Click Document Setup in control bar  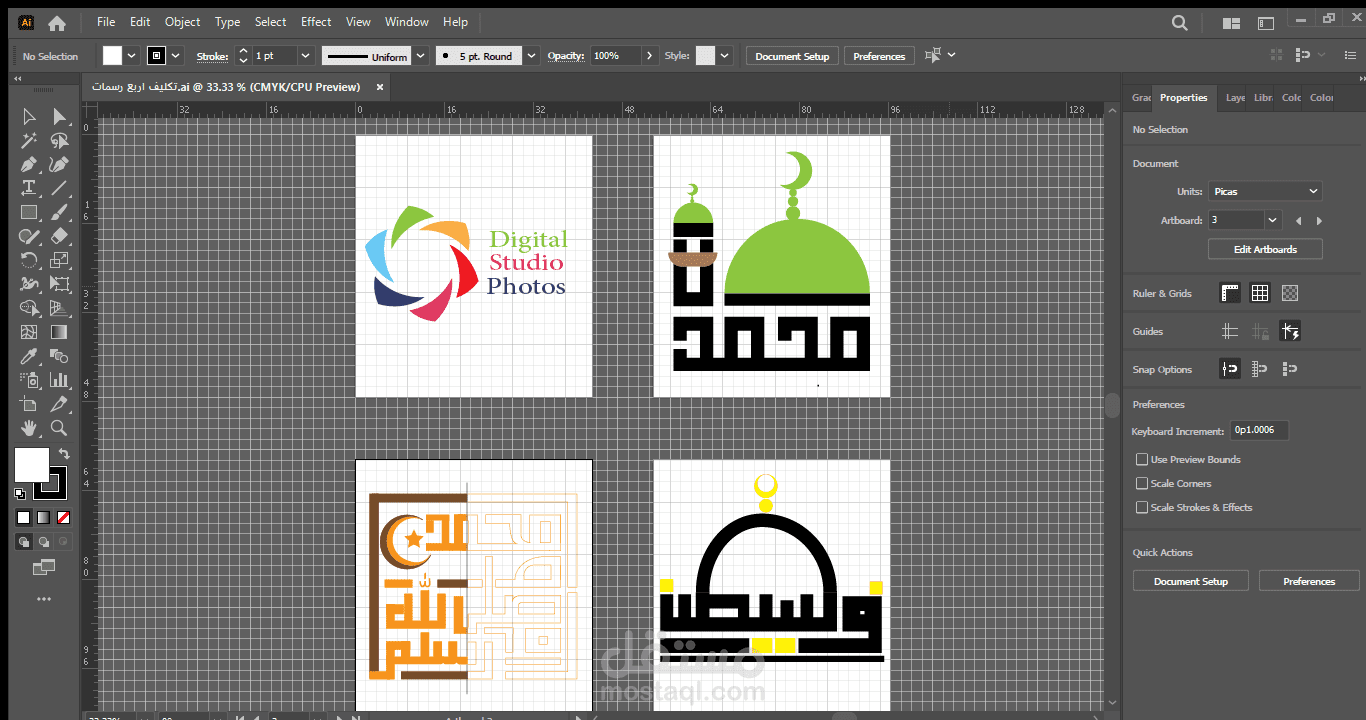792,56
